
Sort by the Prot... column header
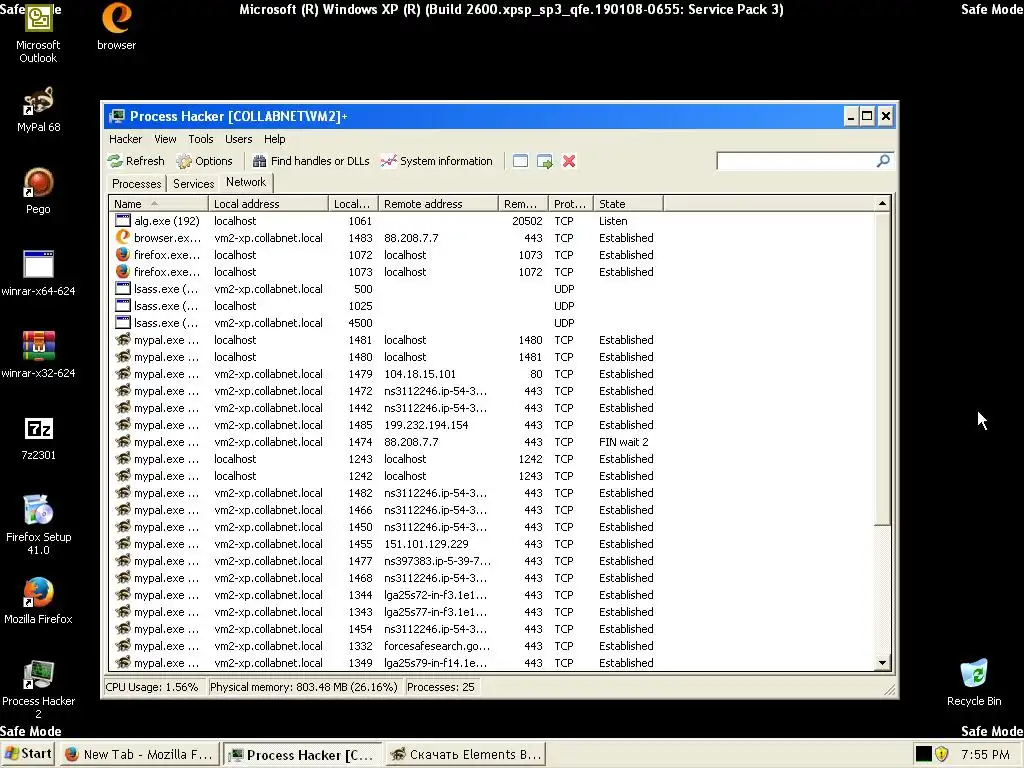tap(571, 204)
